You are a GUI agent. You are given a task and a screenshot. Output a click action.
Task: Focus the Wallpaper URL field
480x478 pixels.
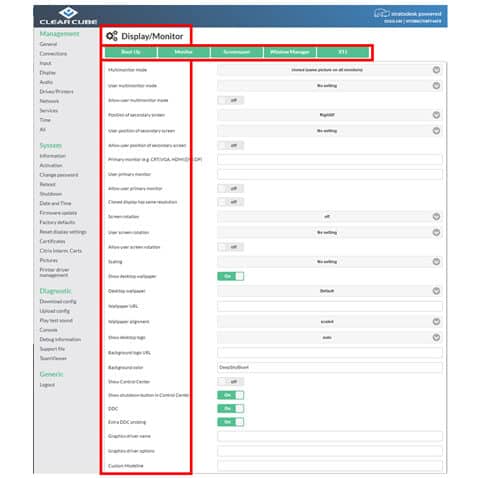tap(330, 306)
